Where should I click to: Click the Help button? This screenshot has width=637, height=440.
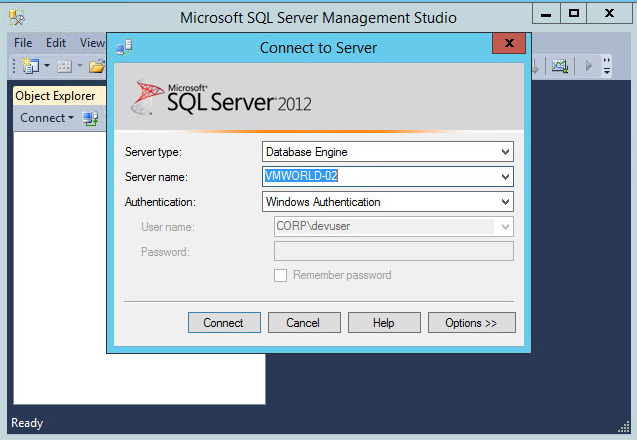pyautogui.click(x=384, y=323)
